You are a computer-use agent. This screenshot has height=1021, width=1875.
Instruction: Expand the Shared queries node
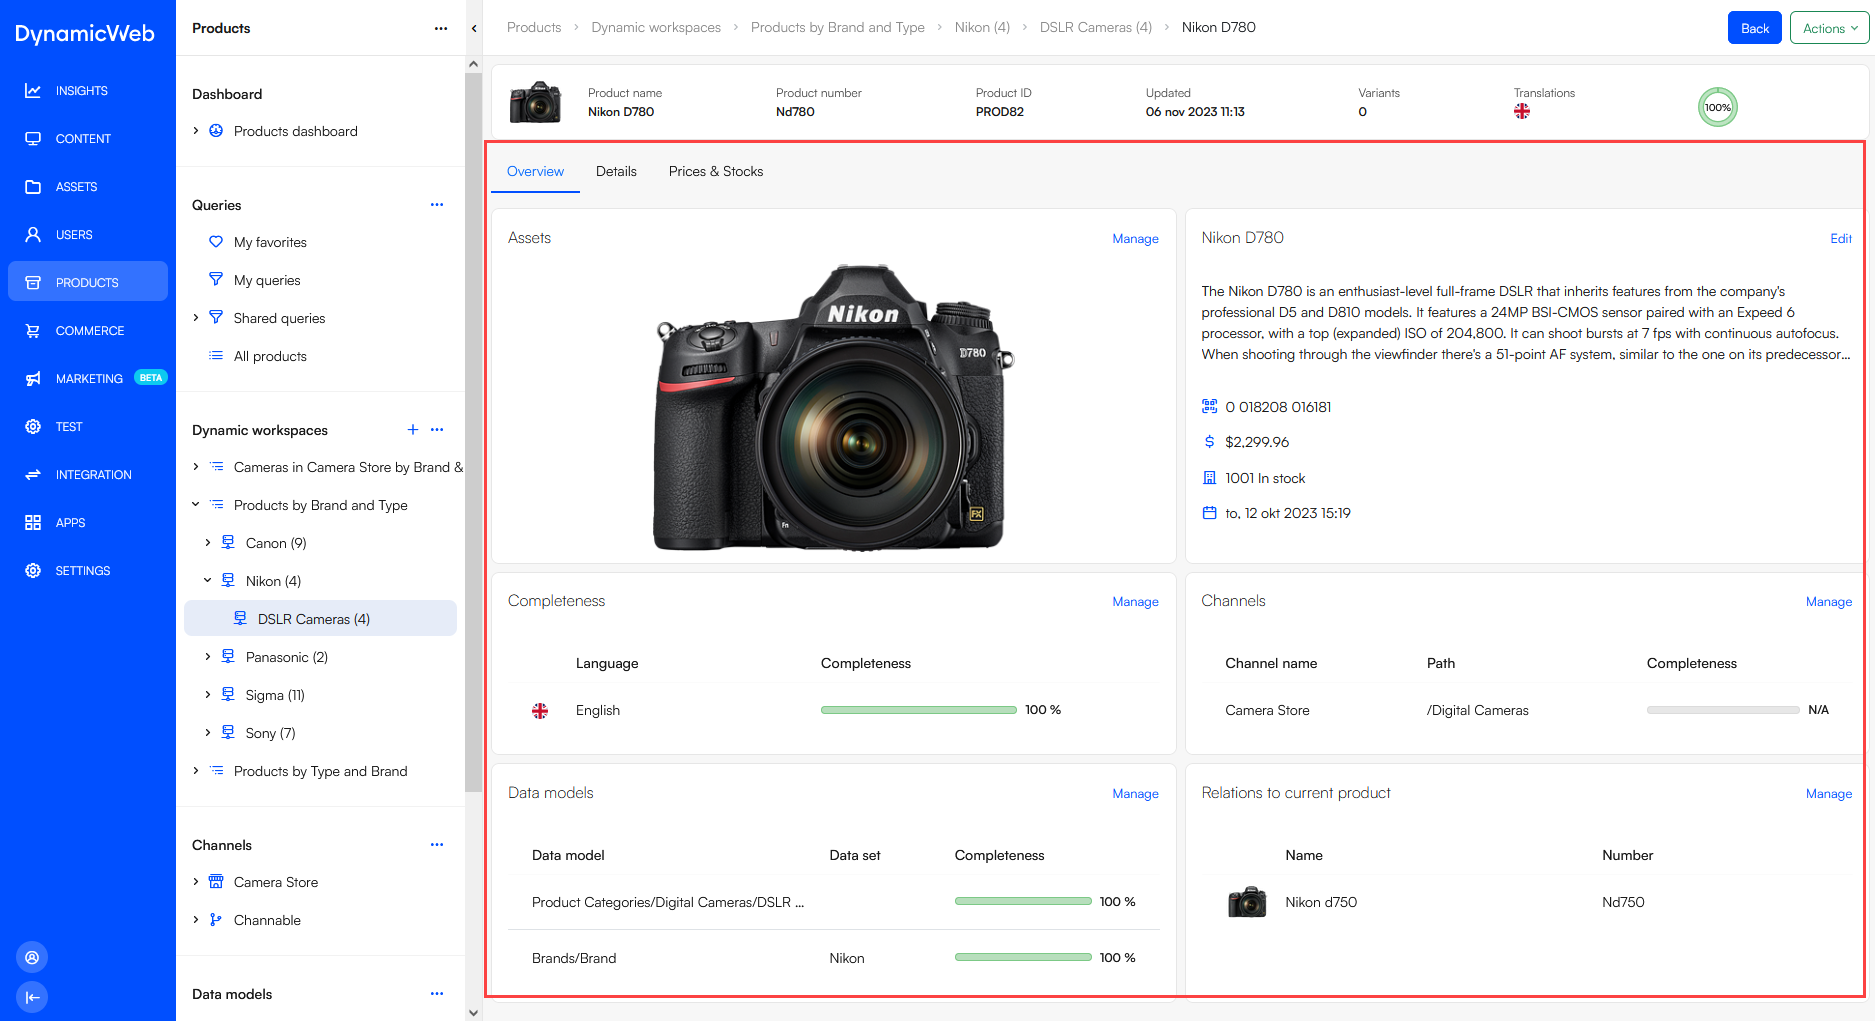tap(196, 318)
